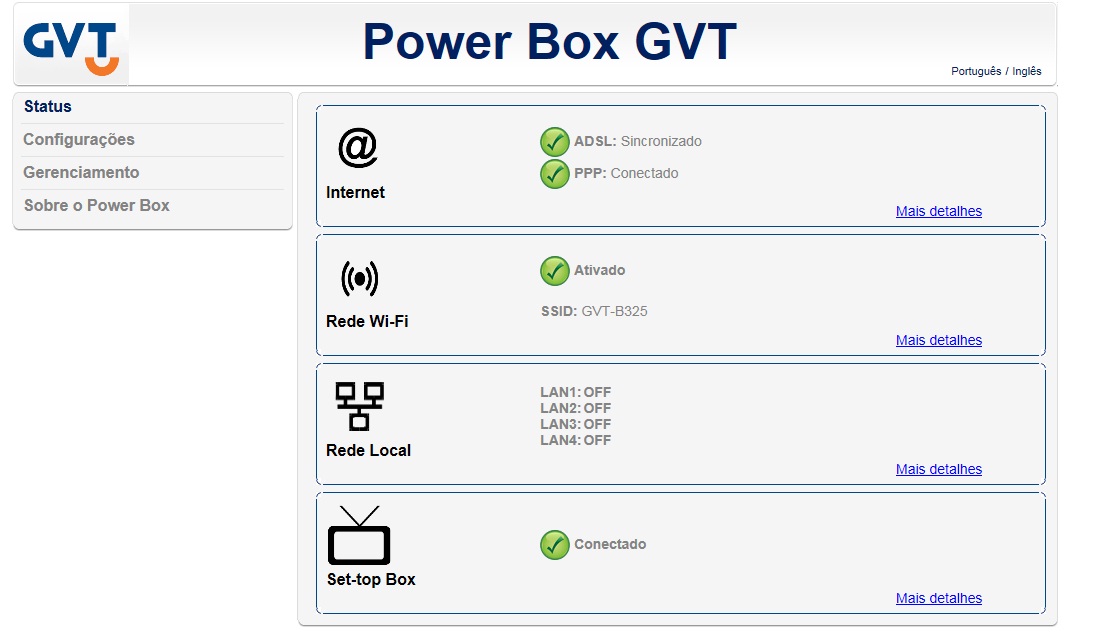Open Mais detalhes for Rede Local
Image resolution: width=1109 pixels, height=637 pixels.
coord(939,469)
